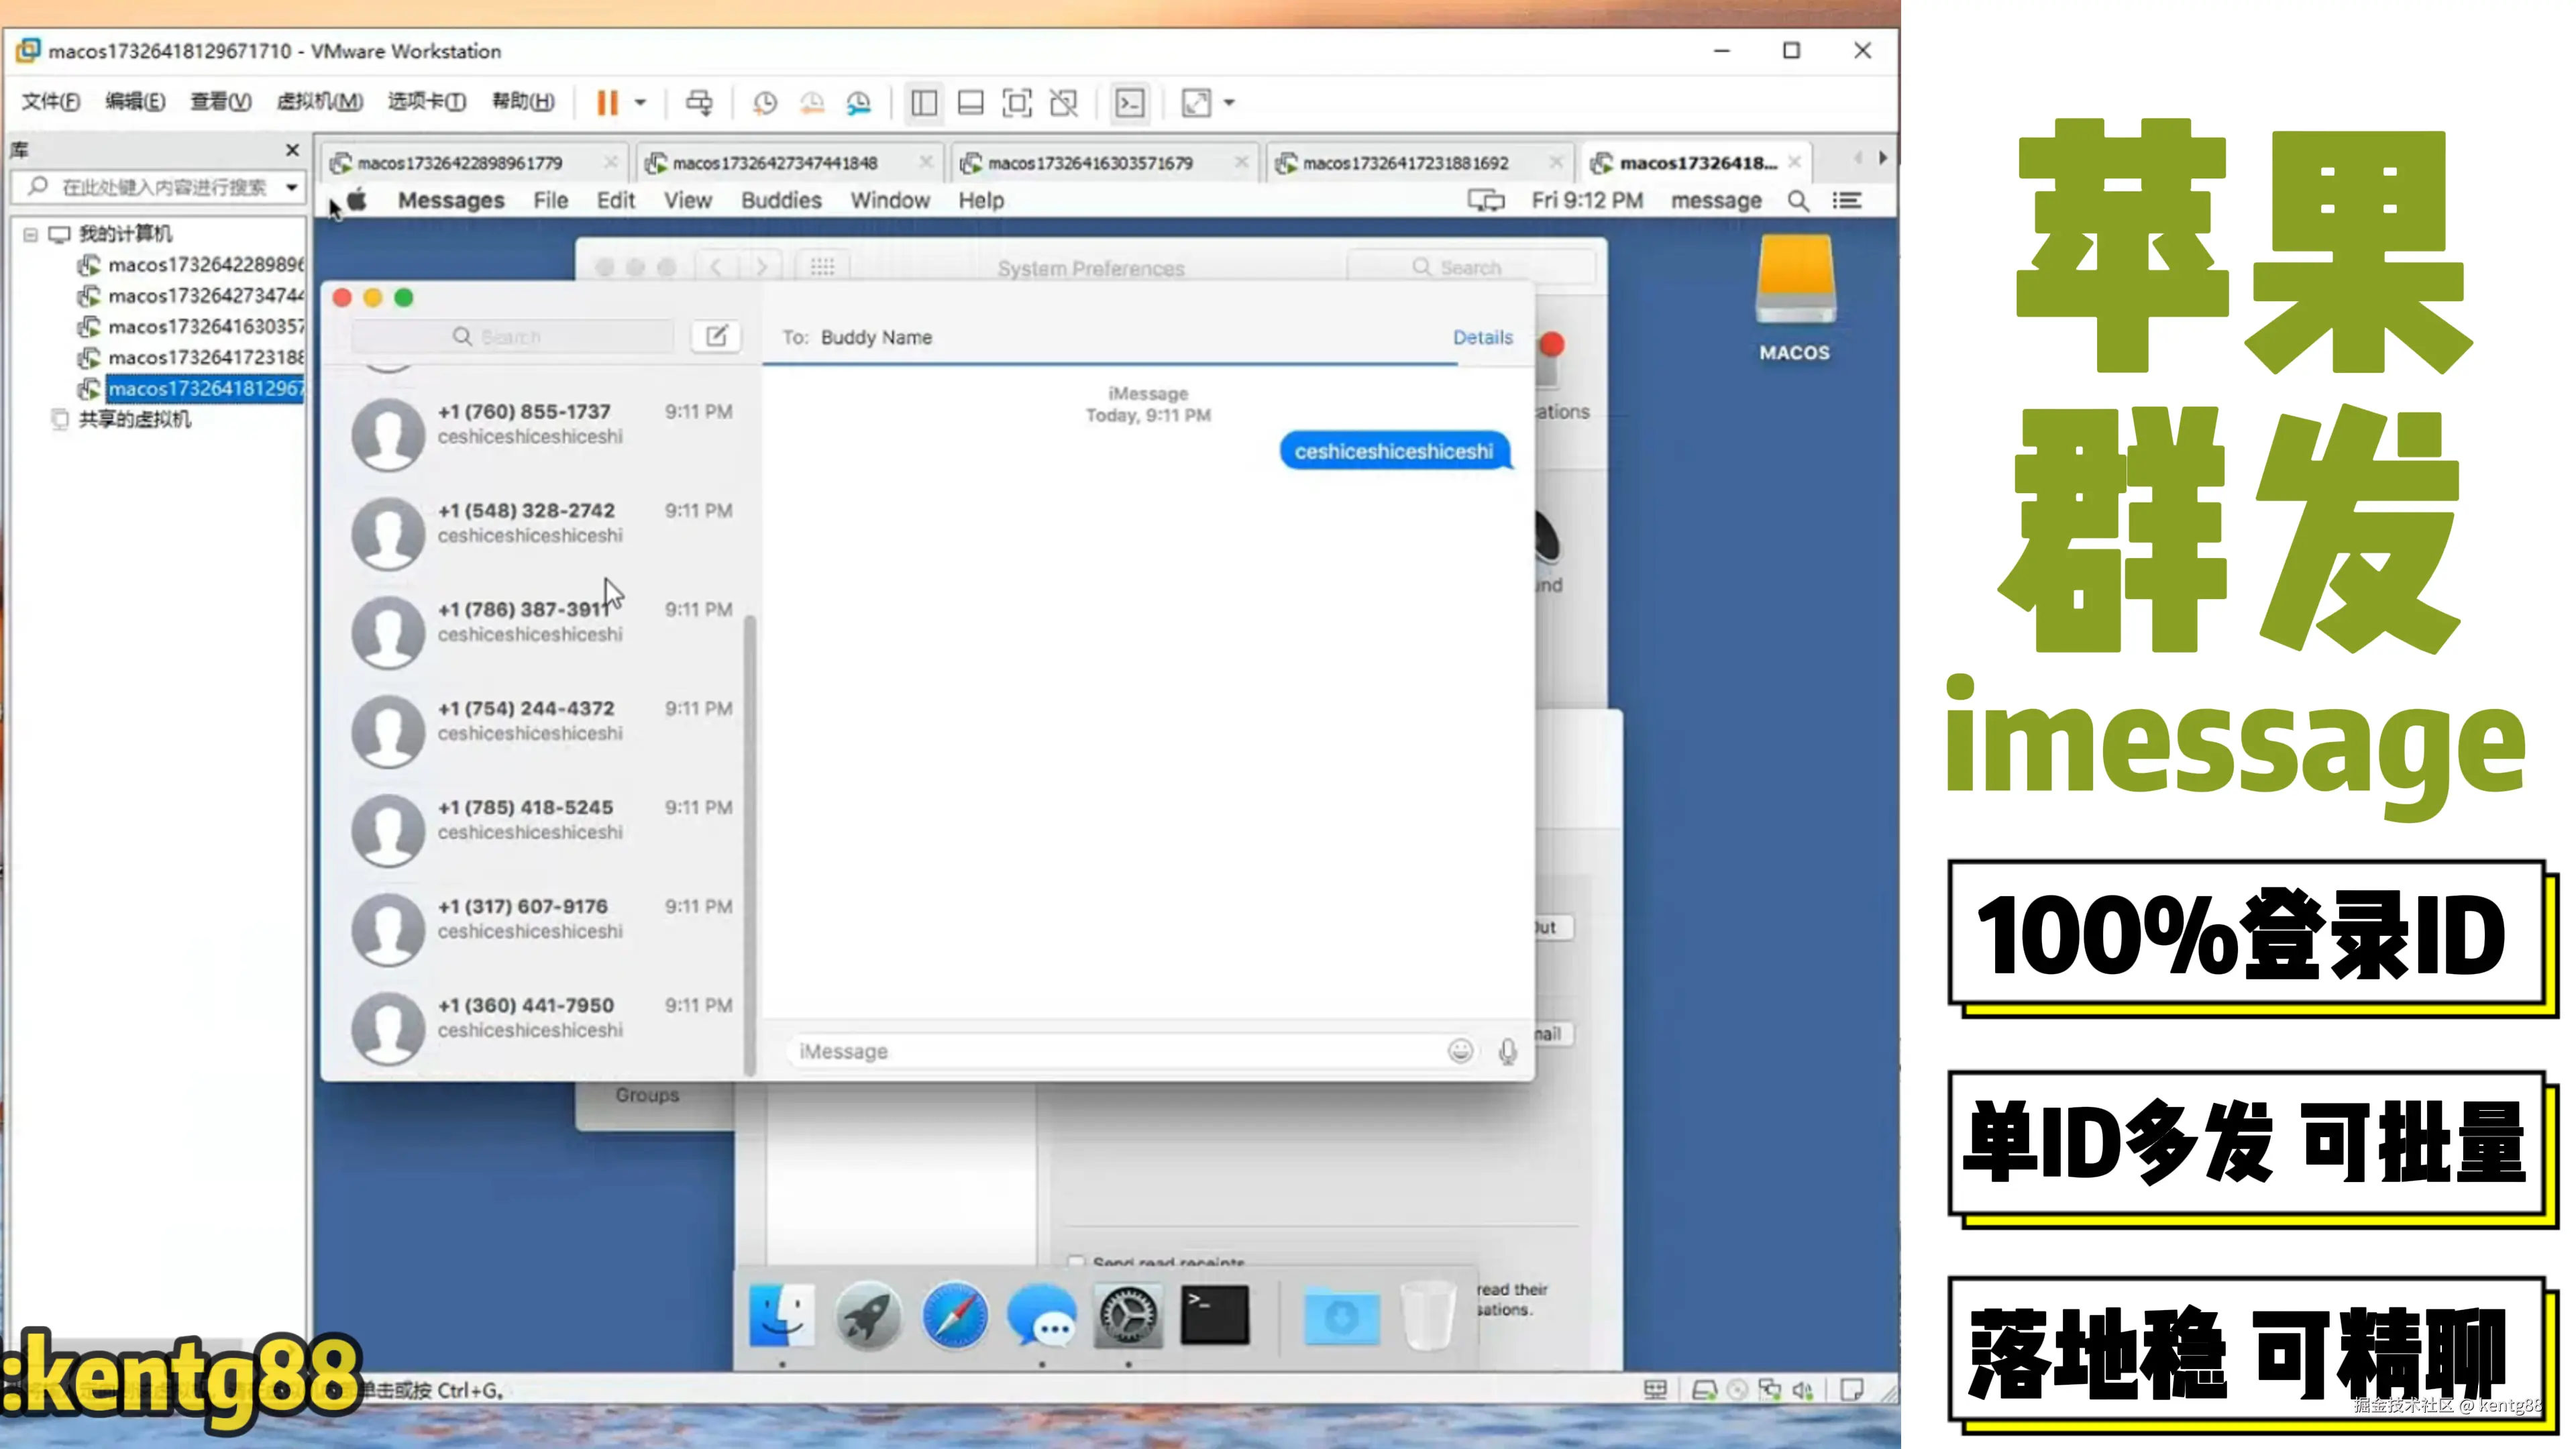Open the pause button dropdown arrow
Viewport: 2576px width, 1449px height.
(641, 103)
